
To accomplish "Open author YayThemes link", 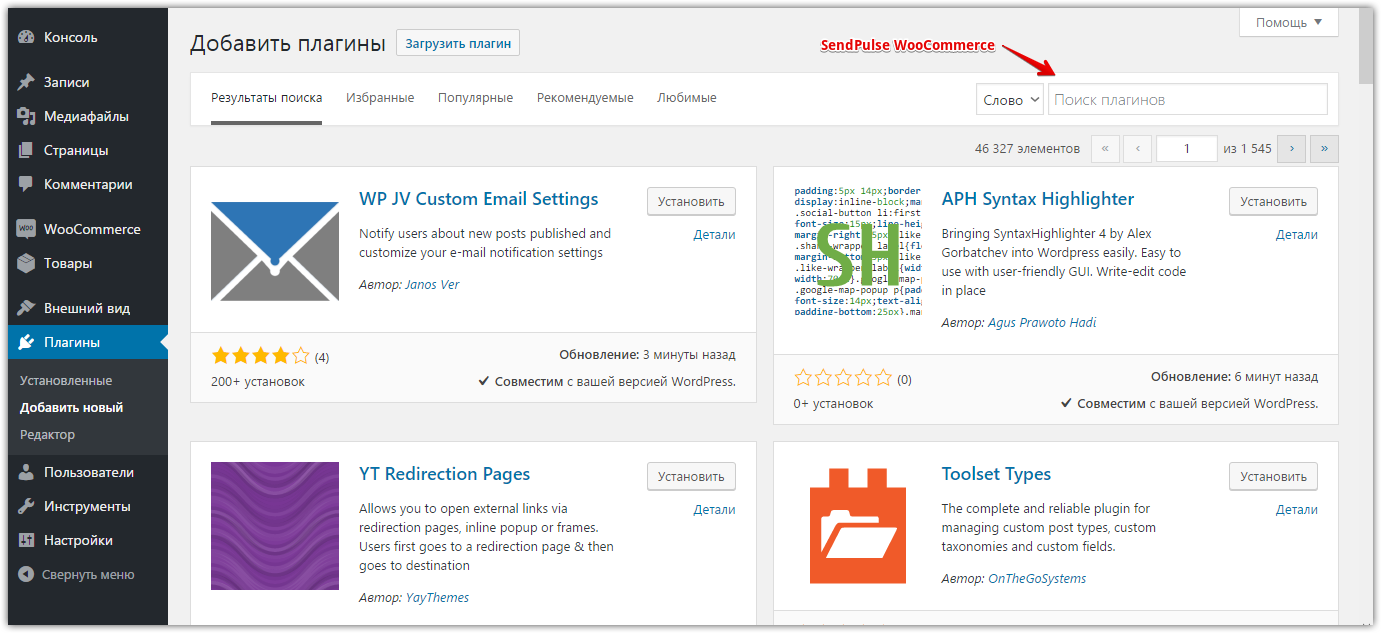I will tap(437, 598).
